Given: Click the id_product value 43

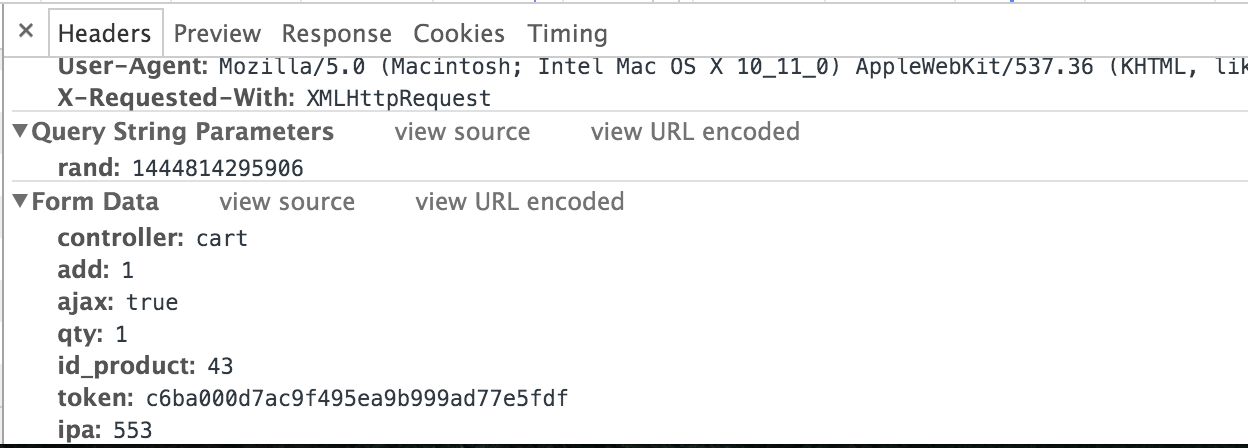Looking at the screenshot, I should point(219,366).
